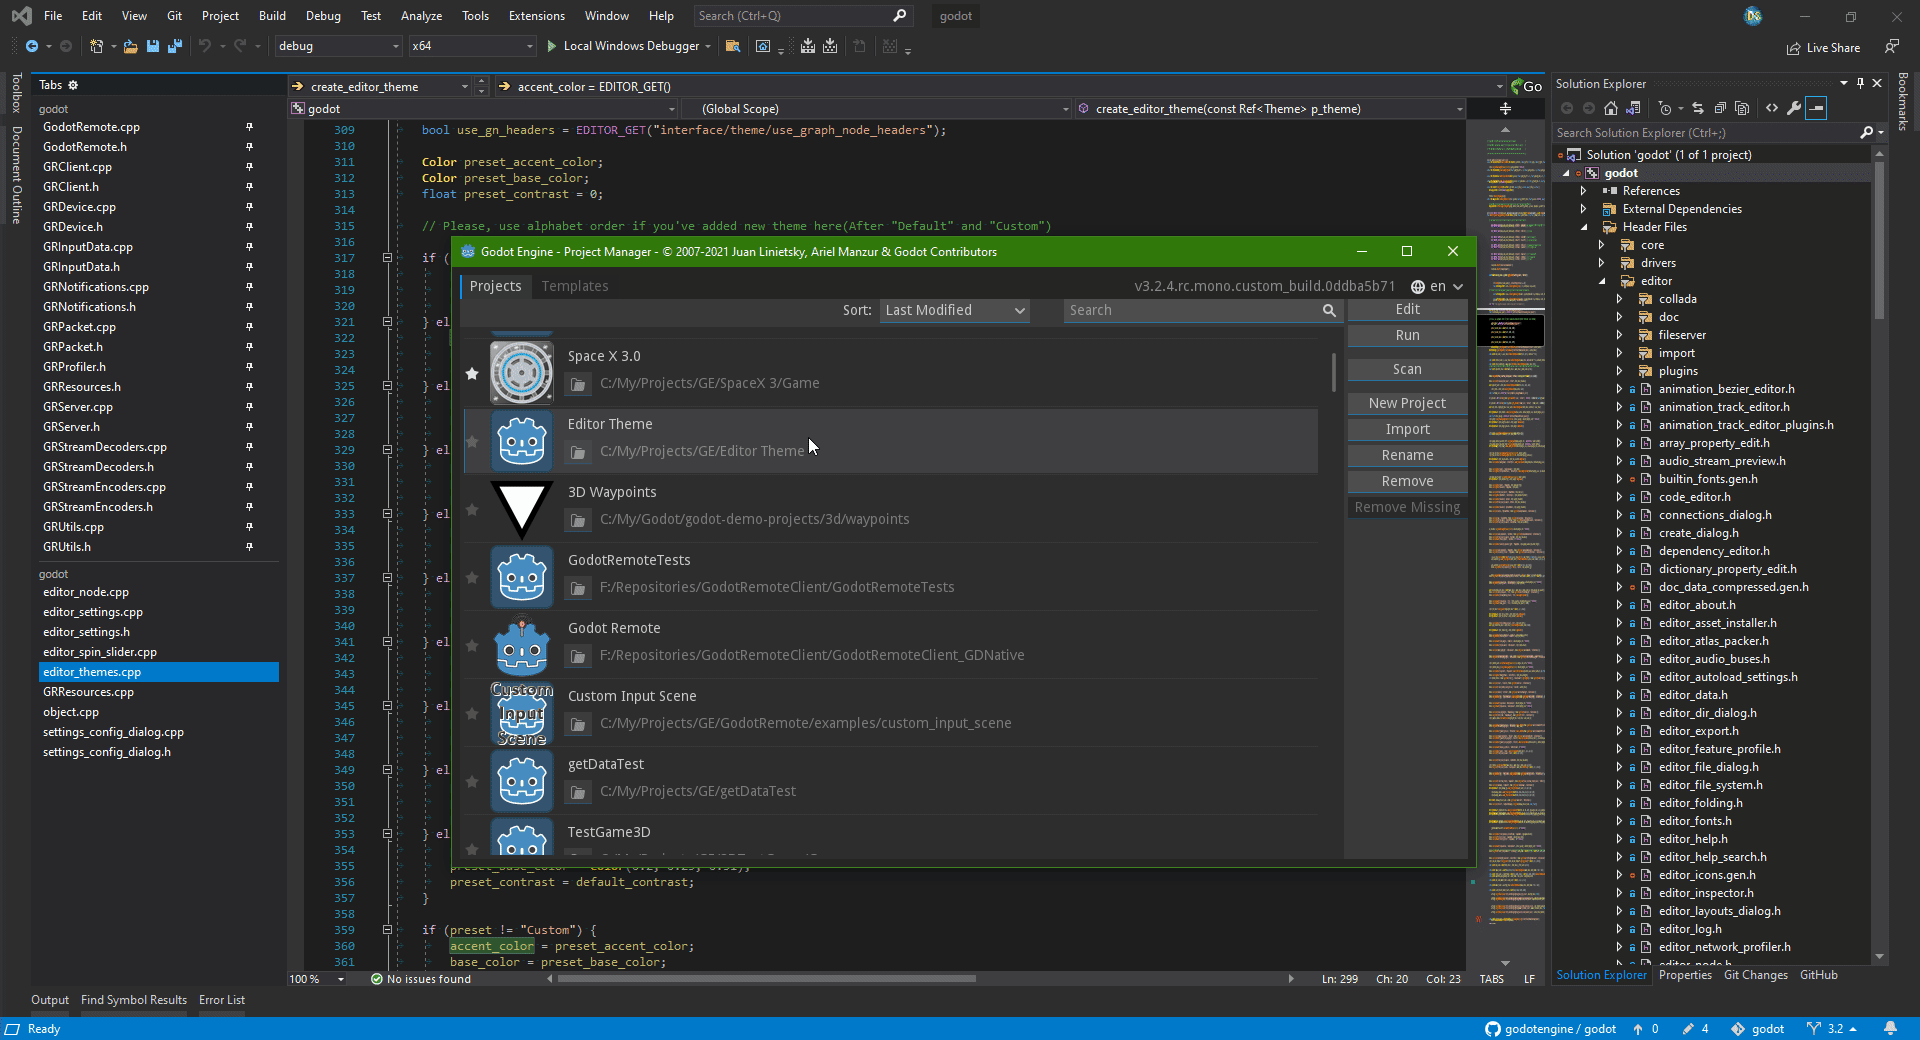This screenshot has height=1040, width=1920.
Task: Click the Undo icon in the toolbar
Action: (x=203, y=46)
